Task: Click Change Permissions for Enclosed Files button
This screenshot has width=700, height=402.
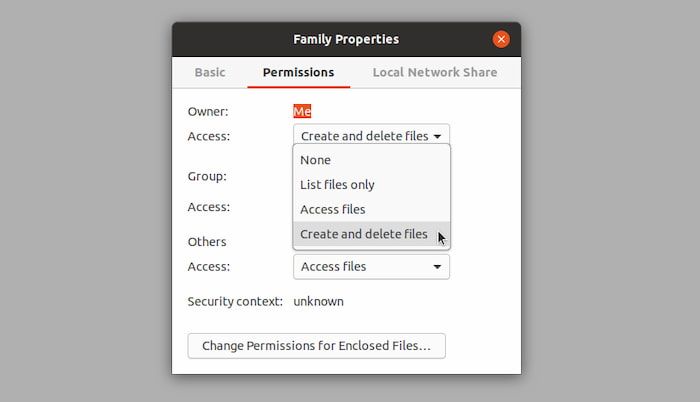Action: point(316,346)
